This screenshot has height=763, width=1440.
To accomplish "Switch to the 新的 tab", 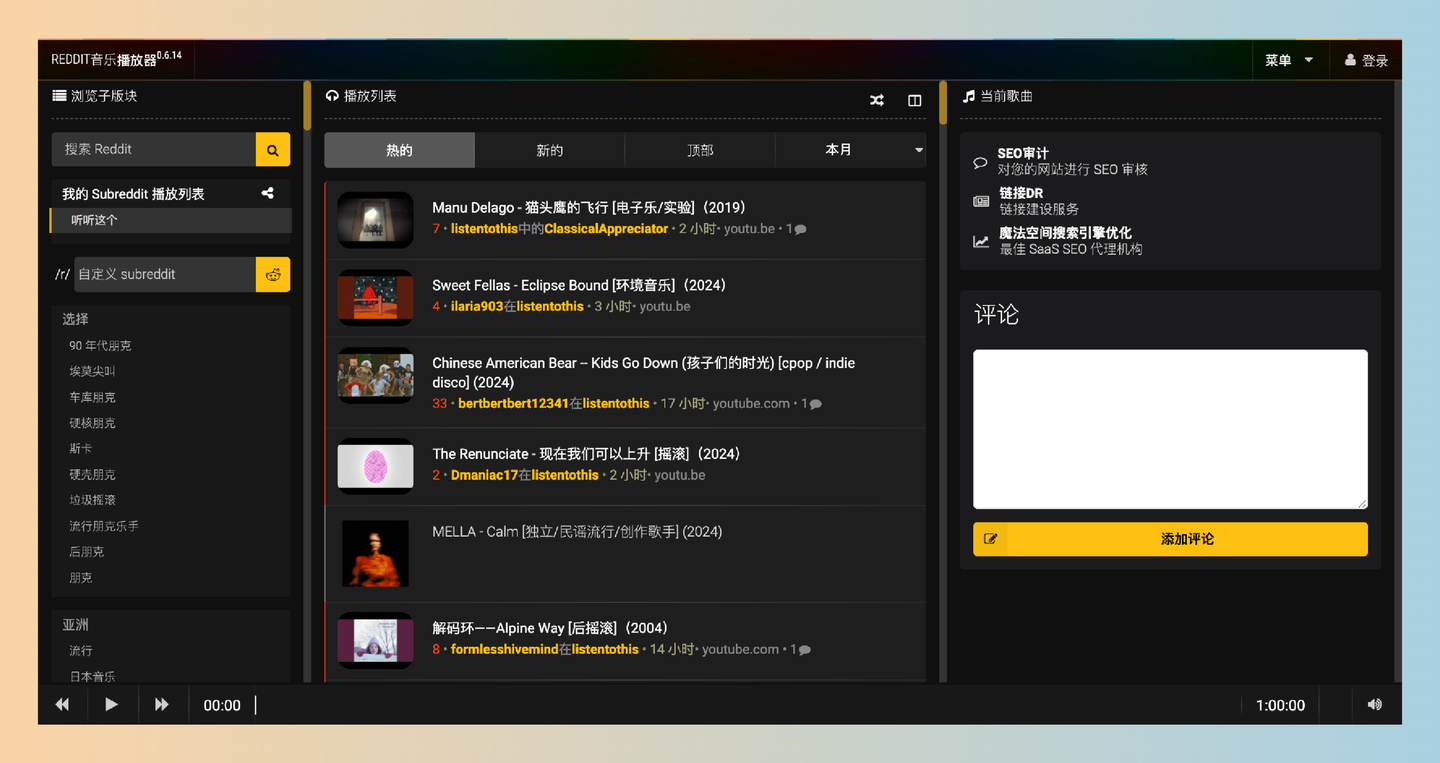I will click(x=549, y=149).
